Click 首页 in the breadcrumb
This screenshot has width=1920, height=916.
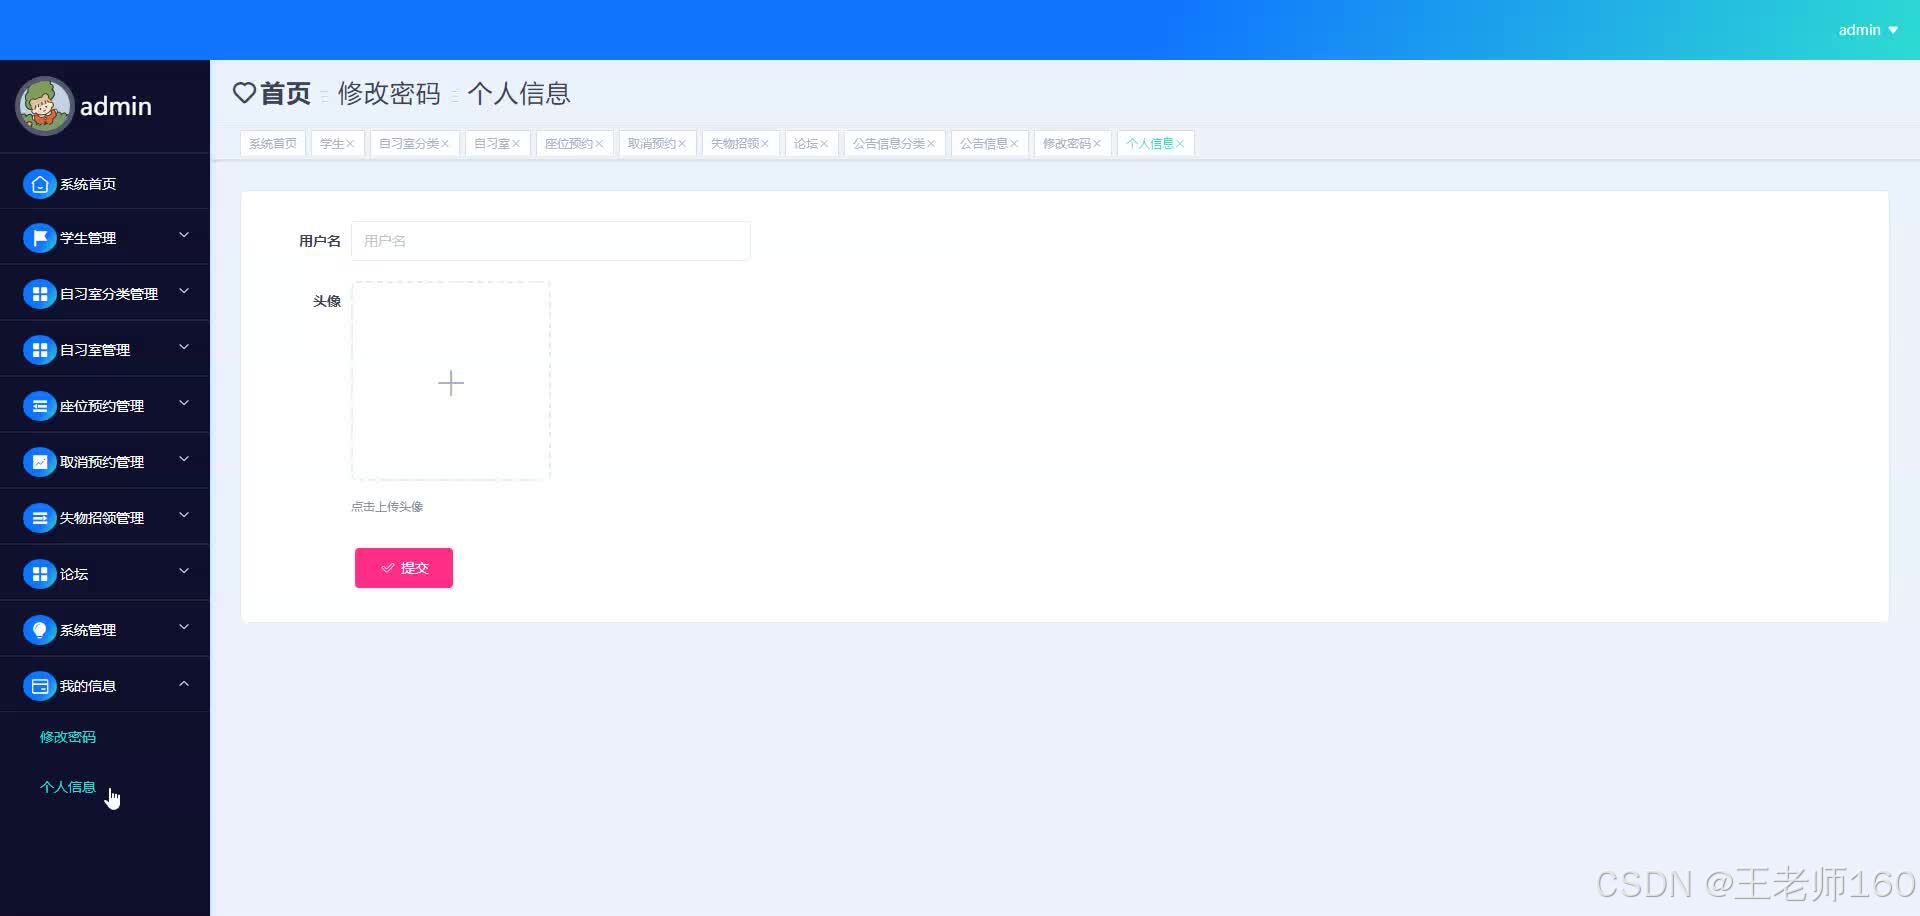pyautogui.click(x=285, y=93)
